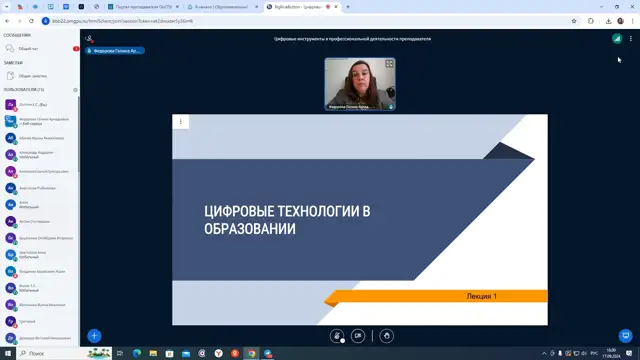The image size is (640, 360).
Task: Click the presentation minimize button at bottom right
Action: click(x=625, y=336)
